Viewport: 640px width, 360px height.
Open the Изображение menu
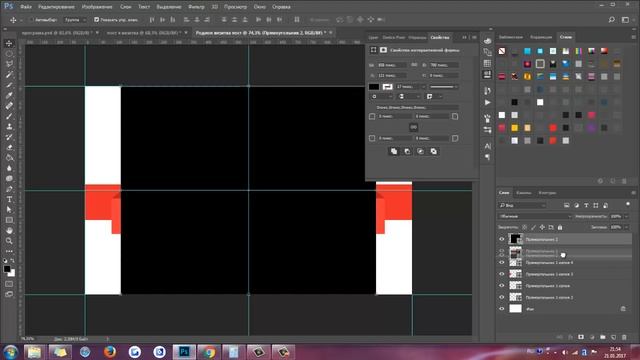tap(97, 7)
